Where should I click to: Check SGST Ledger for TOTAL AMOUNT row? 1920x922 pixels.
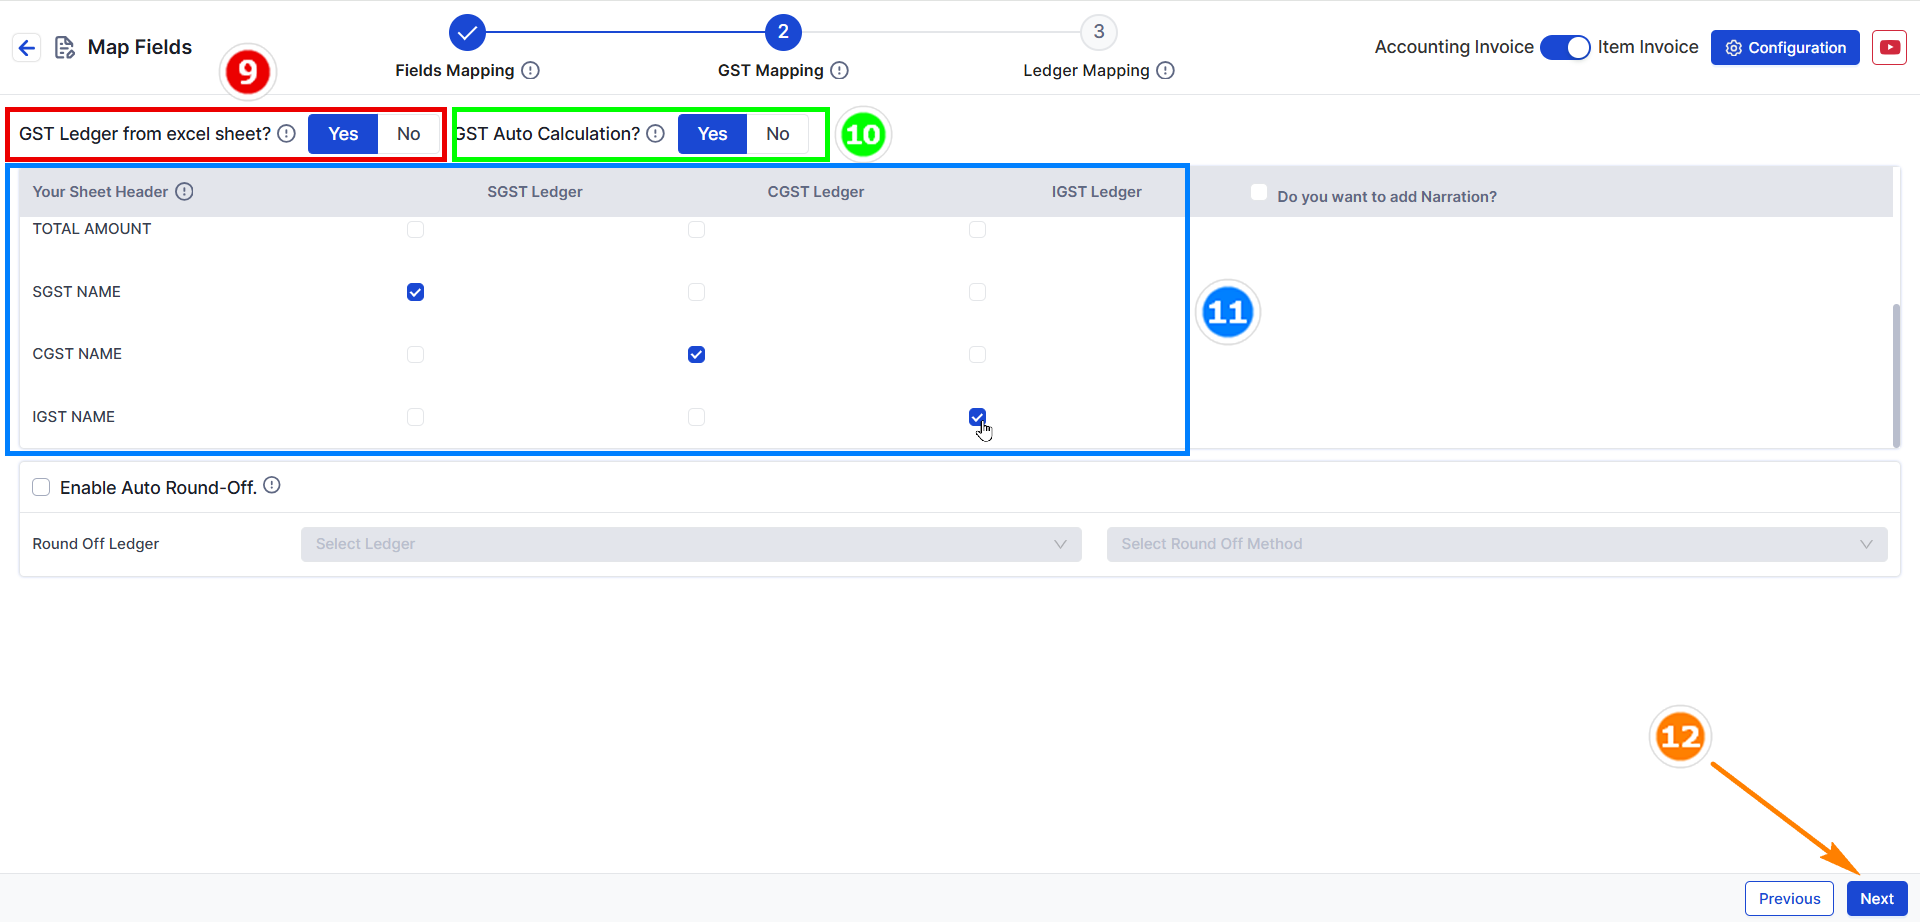point(416,230)
